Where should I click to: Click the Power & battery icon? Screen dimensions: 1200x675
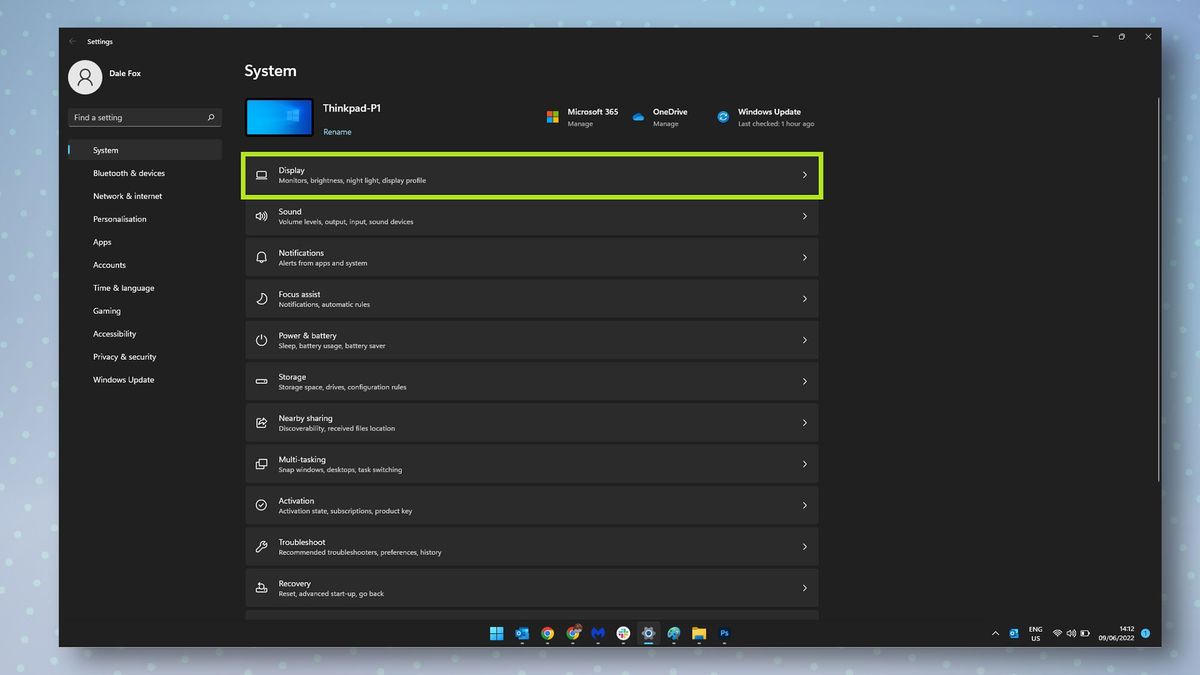262,340
